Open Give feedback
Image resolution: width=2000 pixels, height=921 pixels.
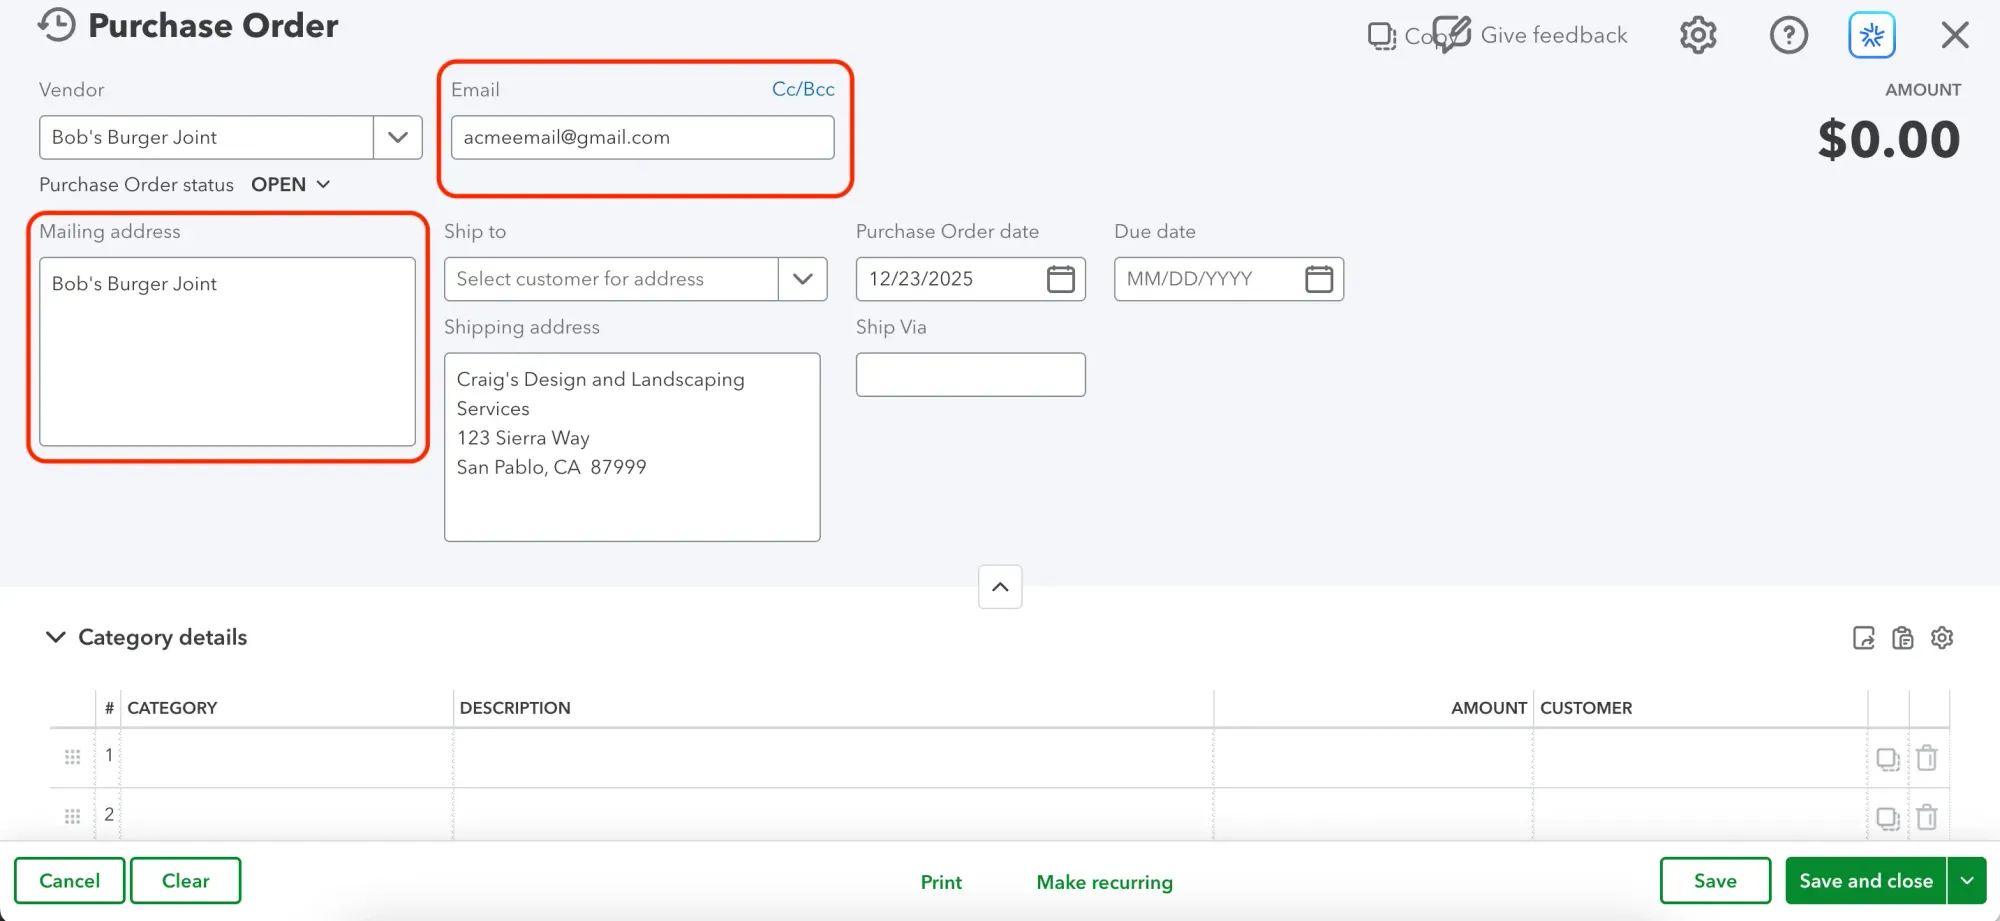1553,35
